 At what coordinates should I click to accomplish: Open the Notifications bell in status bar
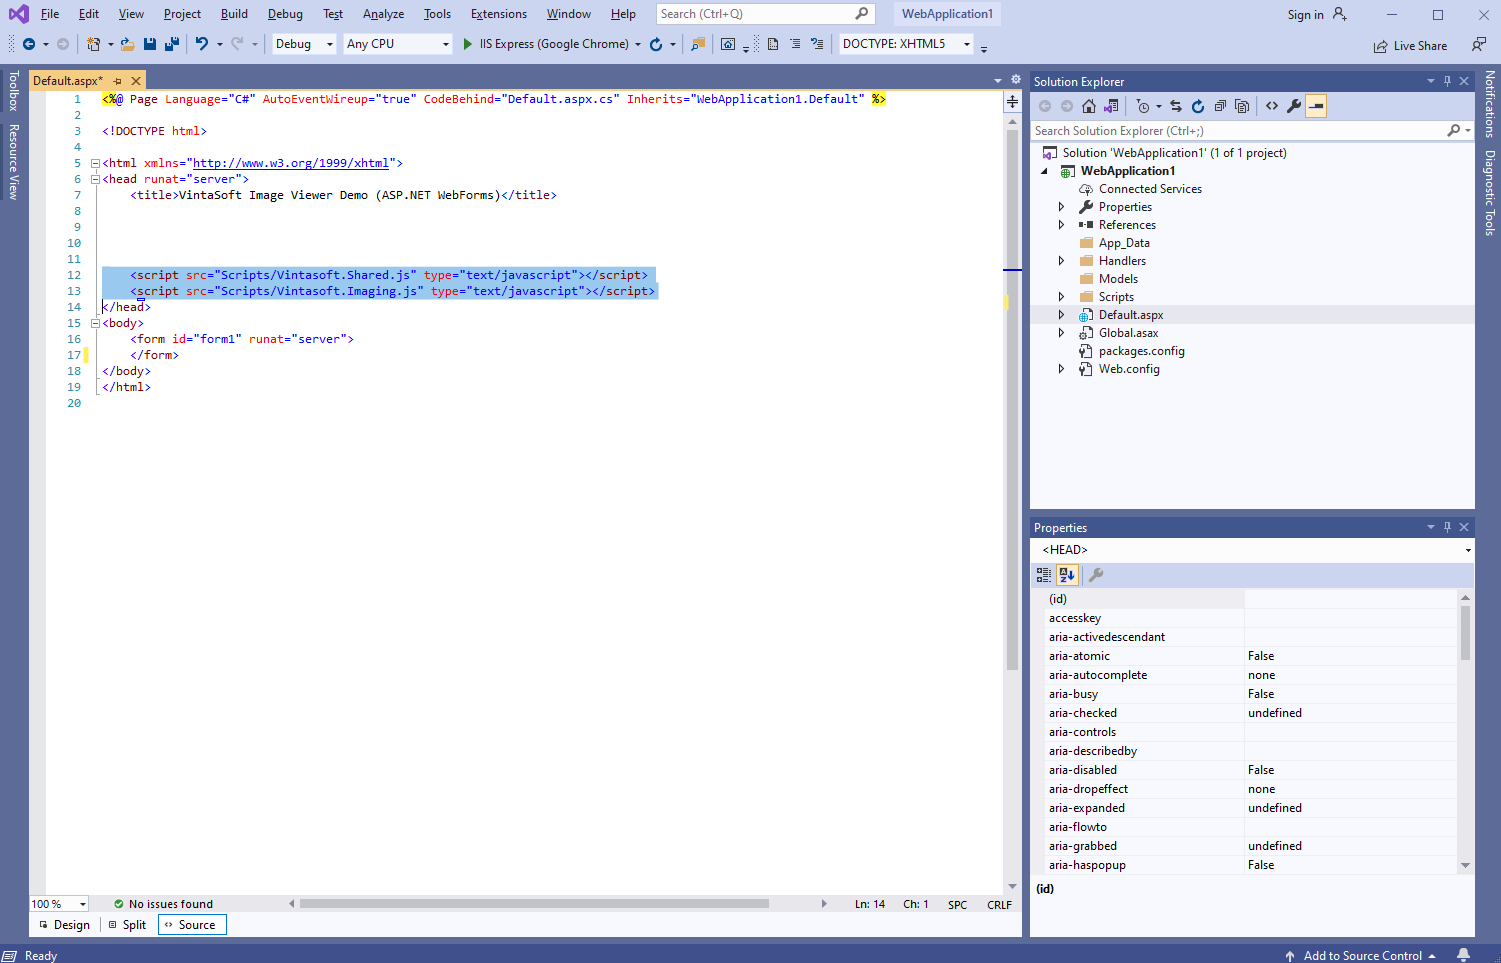pos(1464,955)
